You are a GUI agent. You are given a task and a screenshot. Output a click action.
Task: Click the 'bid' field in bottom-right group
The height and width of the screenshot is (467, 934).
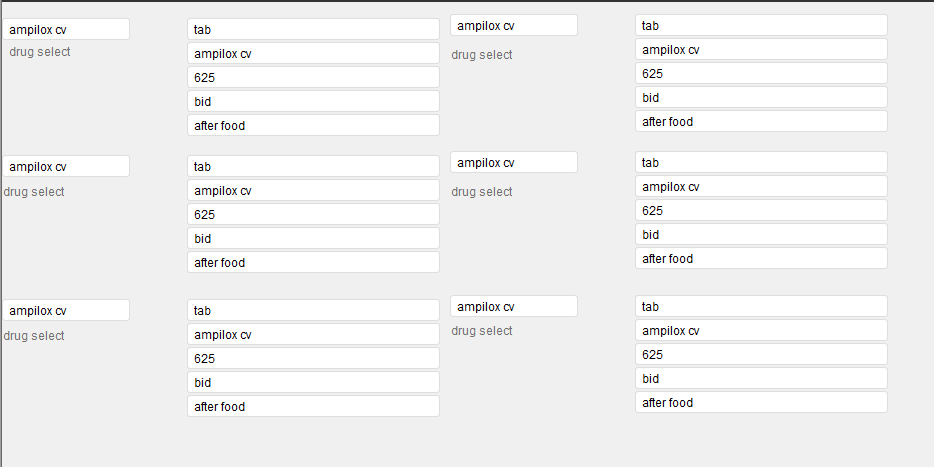(x=761, y=379)
